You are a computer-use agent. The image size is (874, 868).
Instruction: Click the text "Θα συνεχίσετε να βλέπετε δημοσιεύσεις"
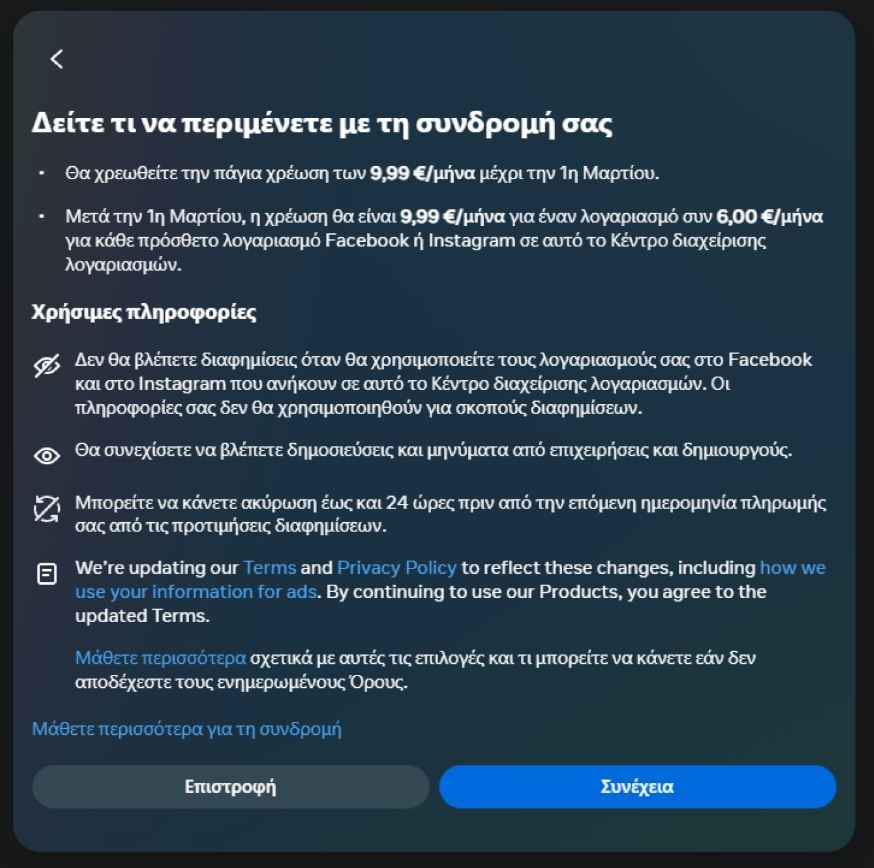[433, 450]
